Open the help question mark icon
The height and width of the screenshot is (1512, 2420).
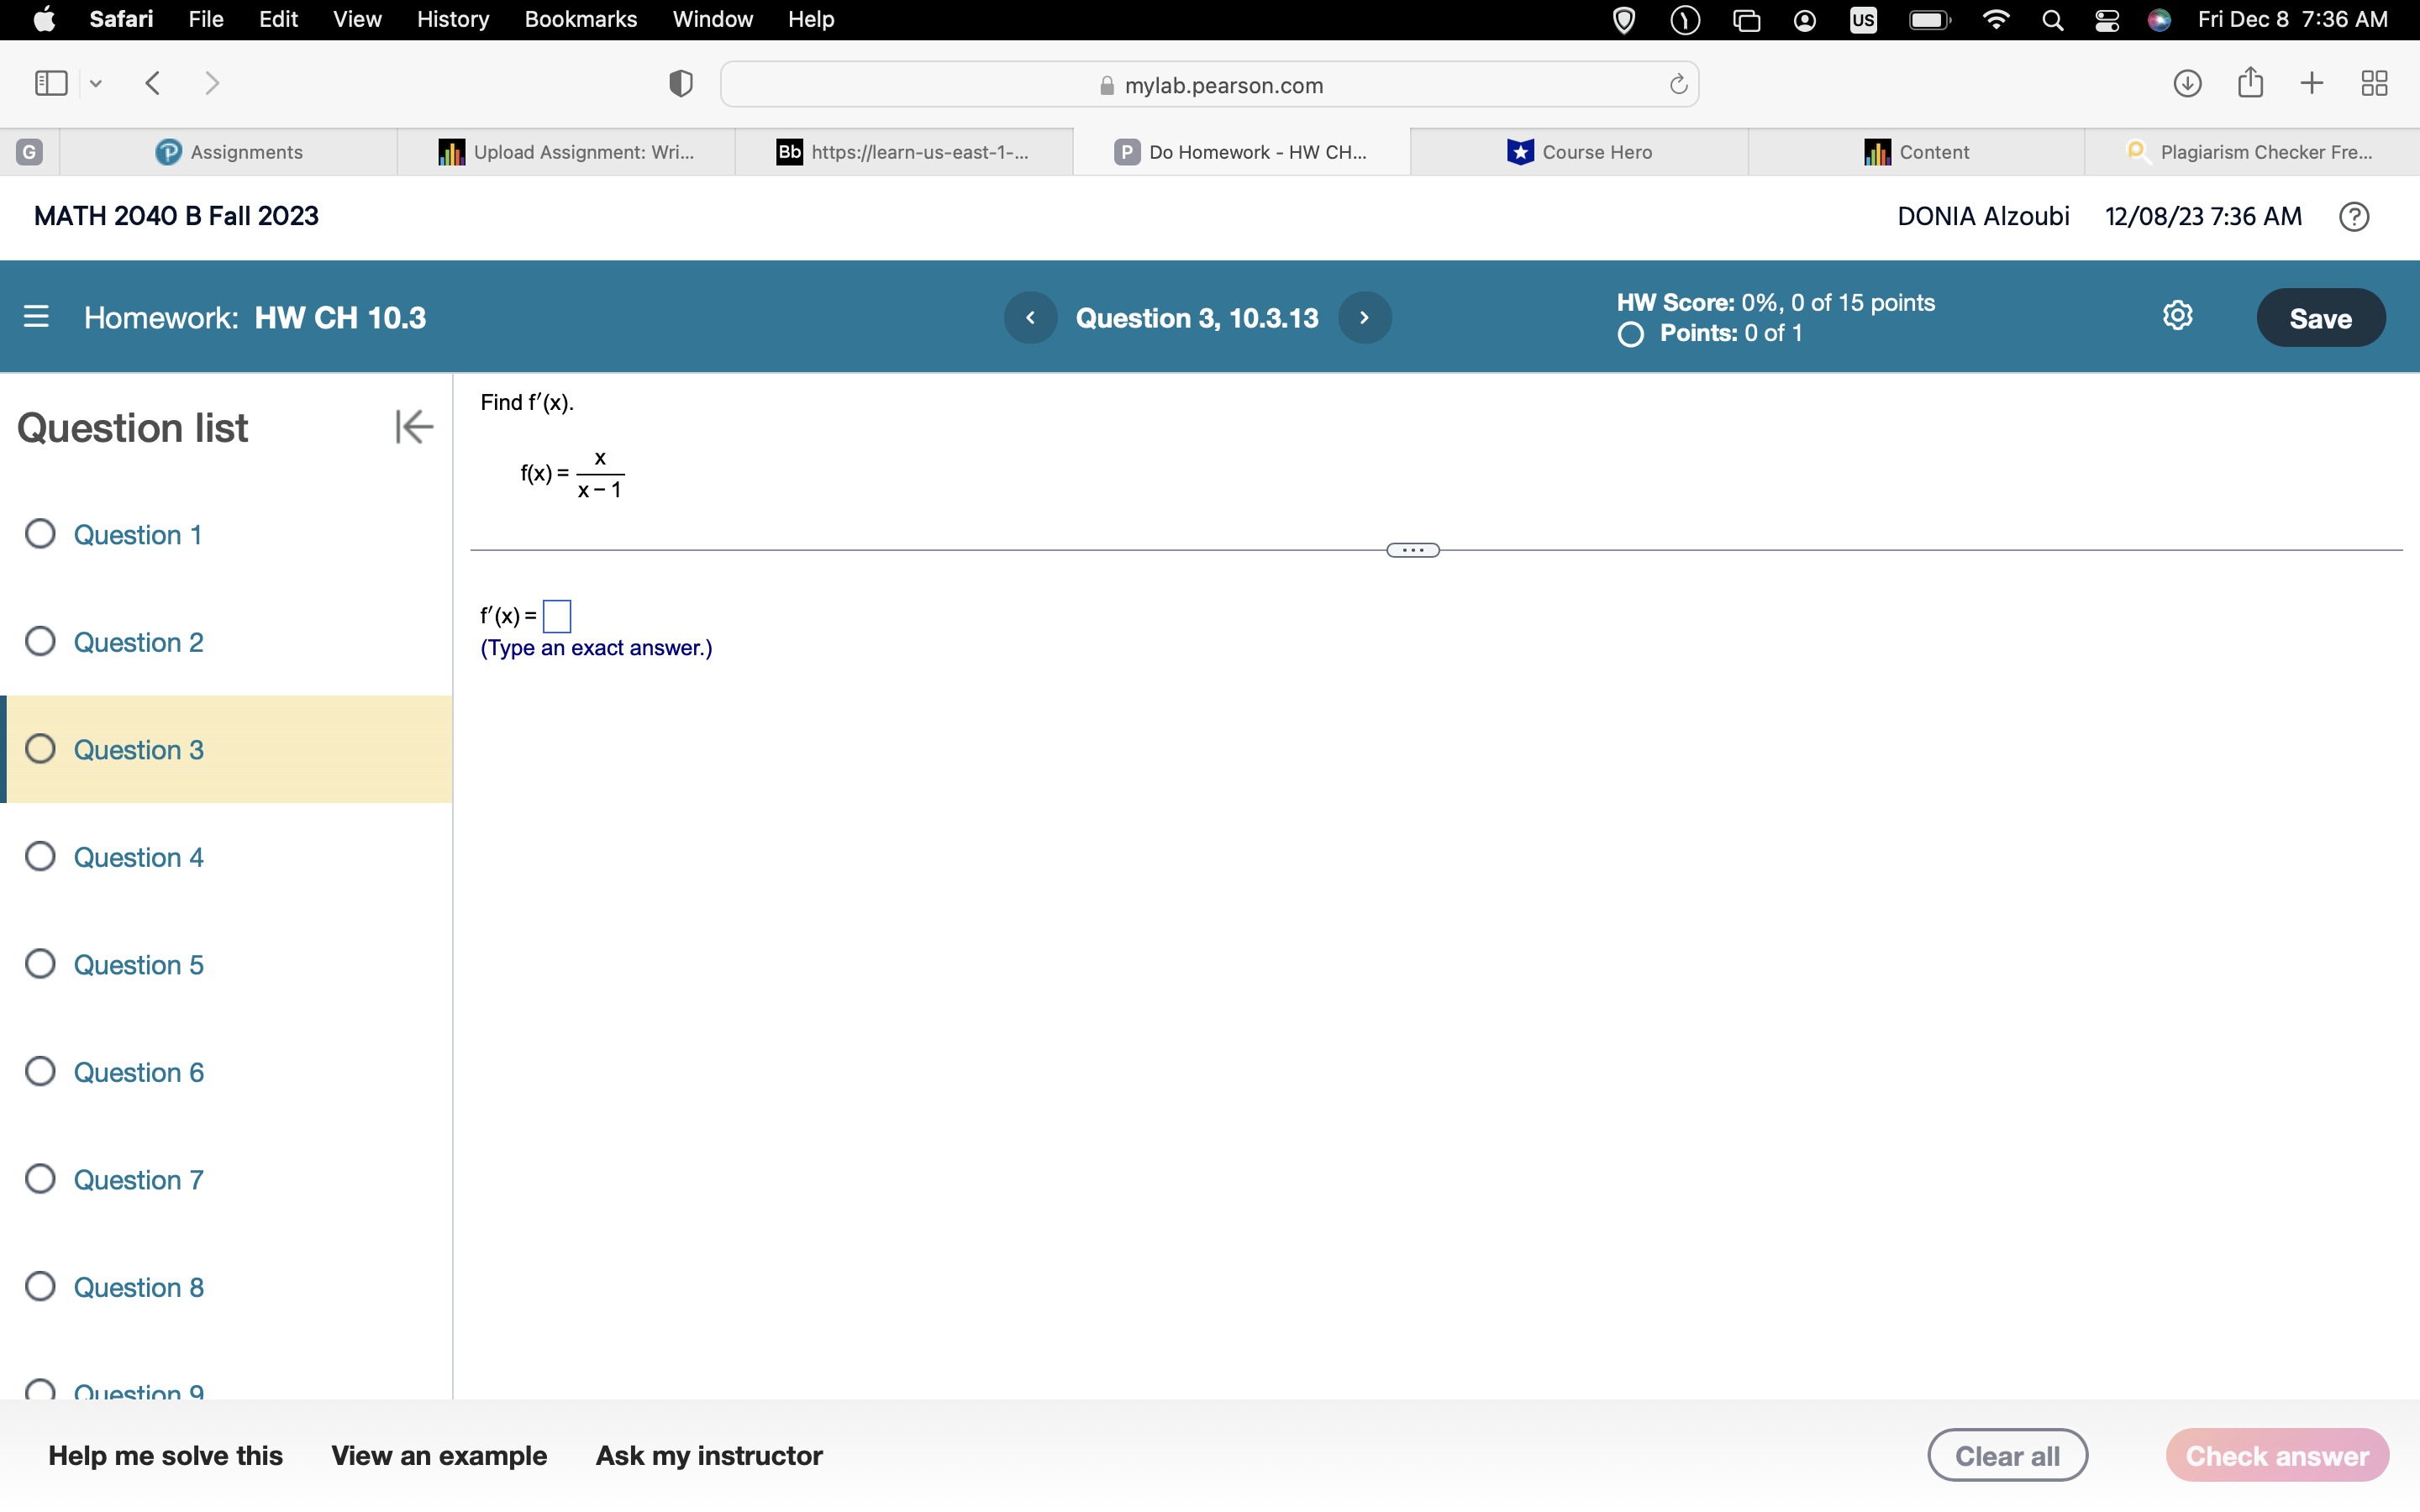[2354, 216]
